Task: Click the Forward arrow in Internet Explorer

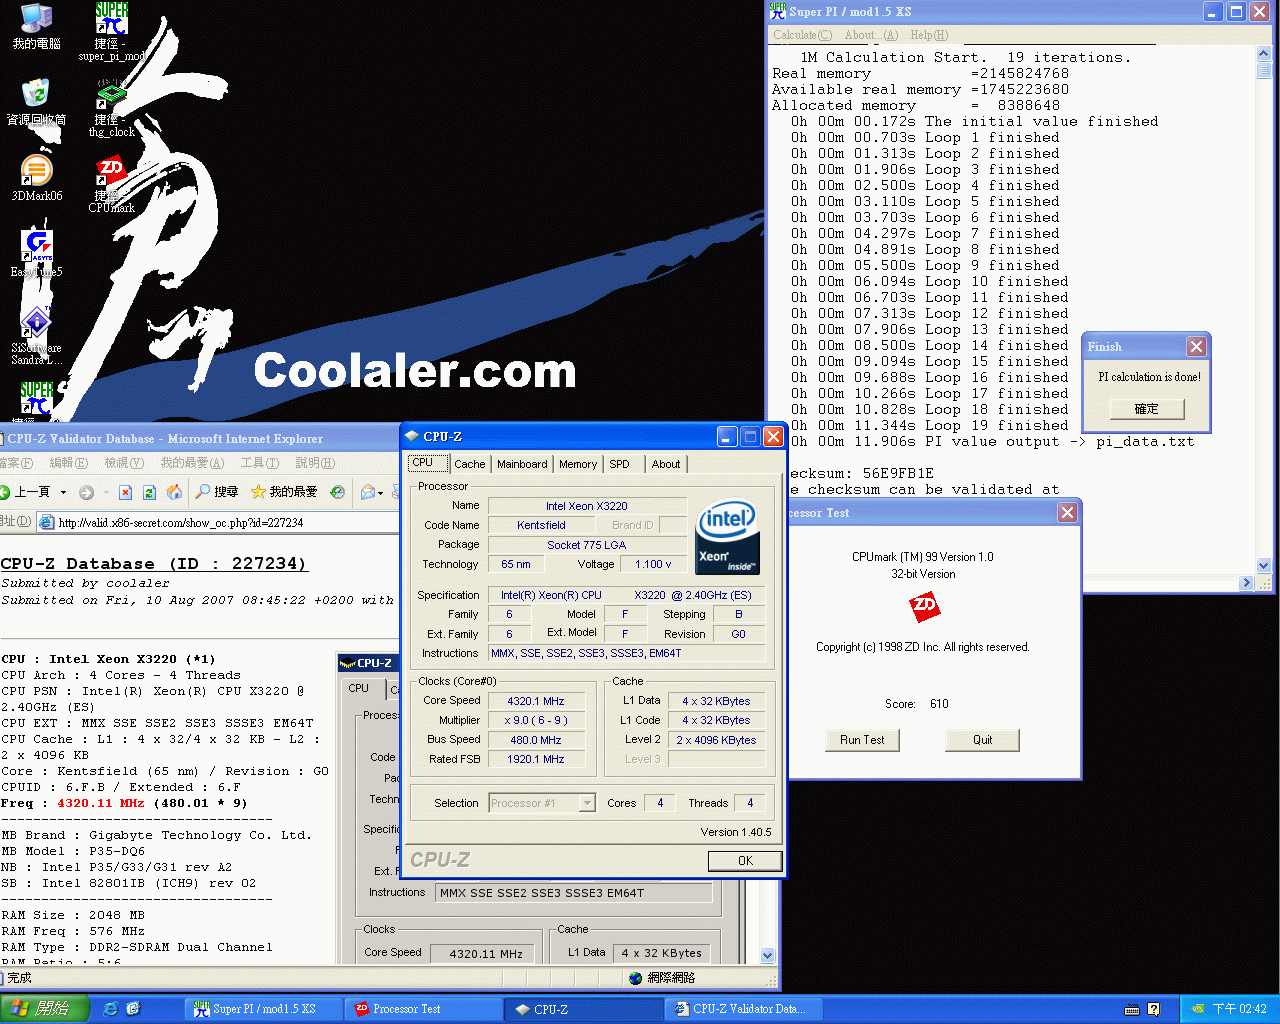Action: (x=86, y=492)
